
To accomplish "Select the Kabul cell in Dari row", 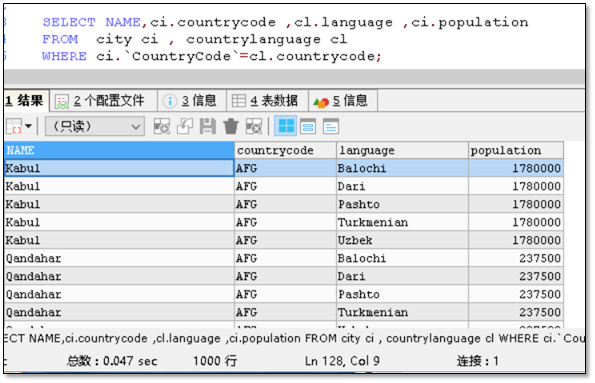I will tap(119, 186).
